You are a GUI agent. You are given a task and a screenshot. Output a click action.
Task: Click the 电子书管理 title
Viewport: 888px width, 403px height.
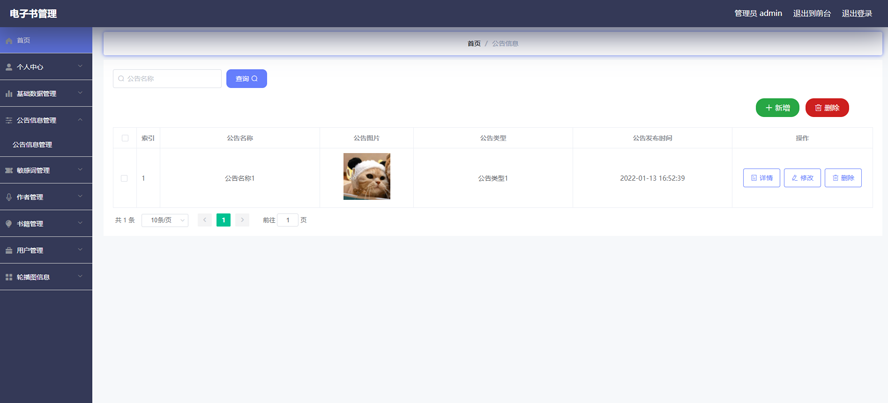33,14
